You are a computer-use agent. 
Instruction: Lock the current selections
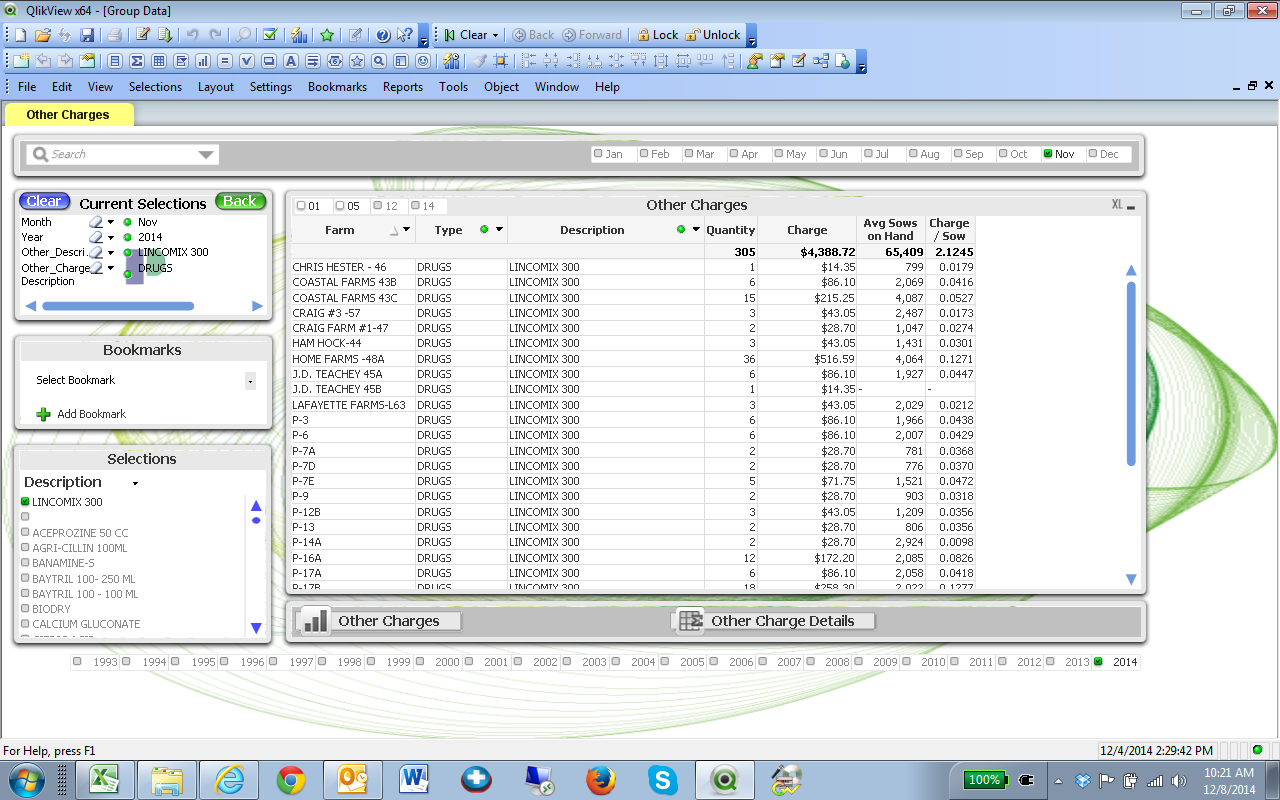coord(658,35)
